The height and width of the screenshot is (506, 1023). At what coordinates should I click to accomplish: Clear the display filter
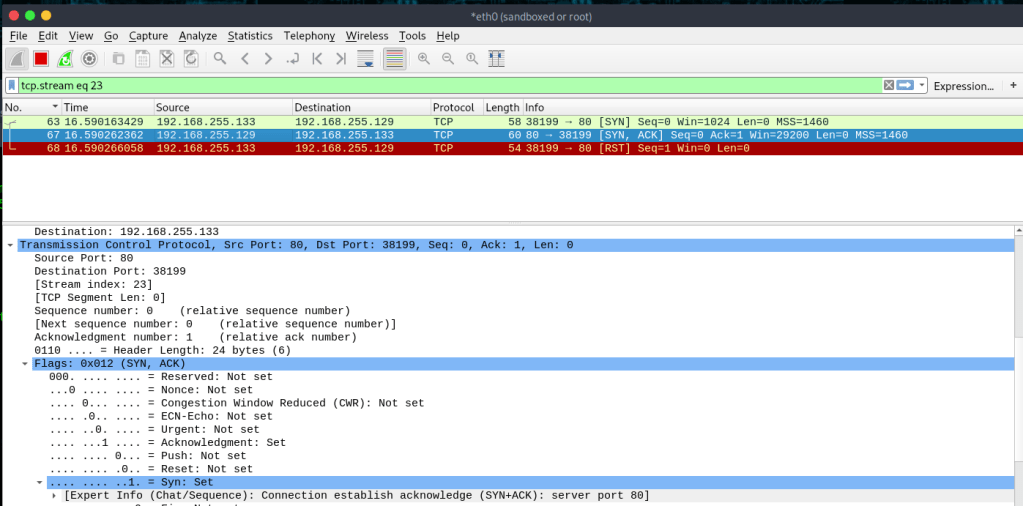click(888, 86)
